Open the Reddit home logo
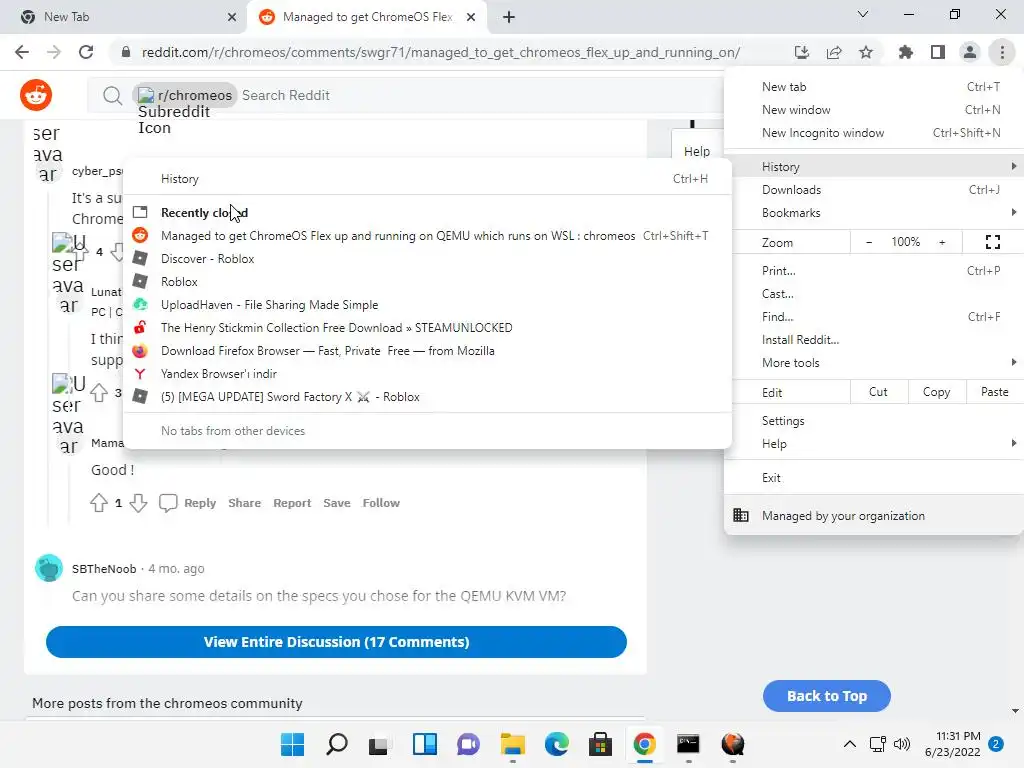1024x768 pixels. [x=36, y=95]
